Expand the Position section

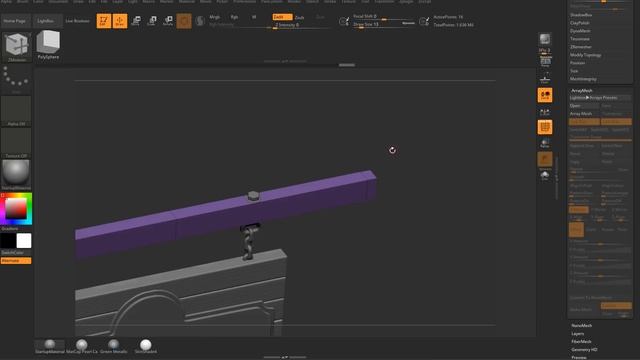(x=578, y=63)
